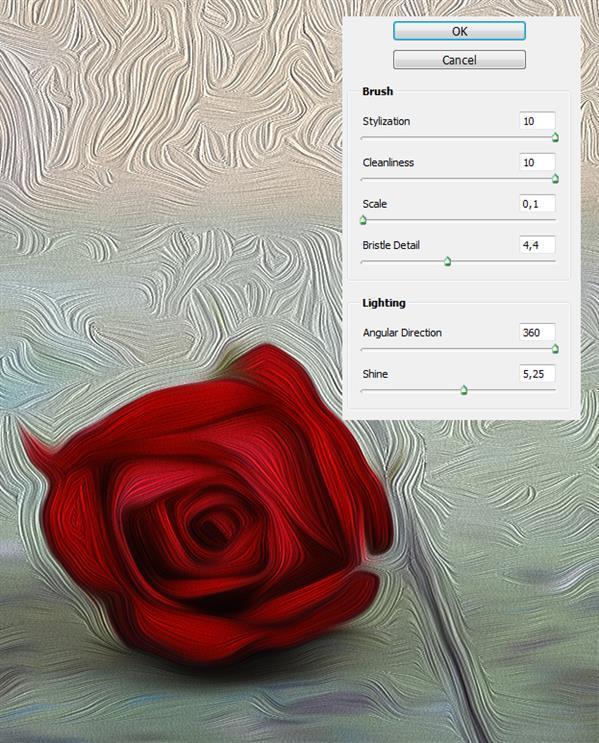Adjust the Scale slider handle

(x=363, y=220)
